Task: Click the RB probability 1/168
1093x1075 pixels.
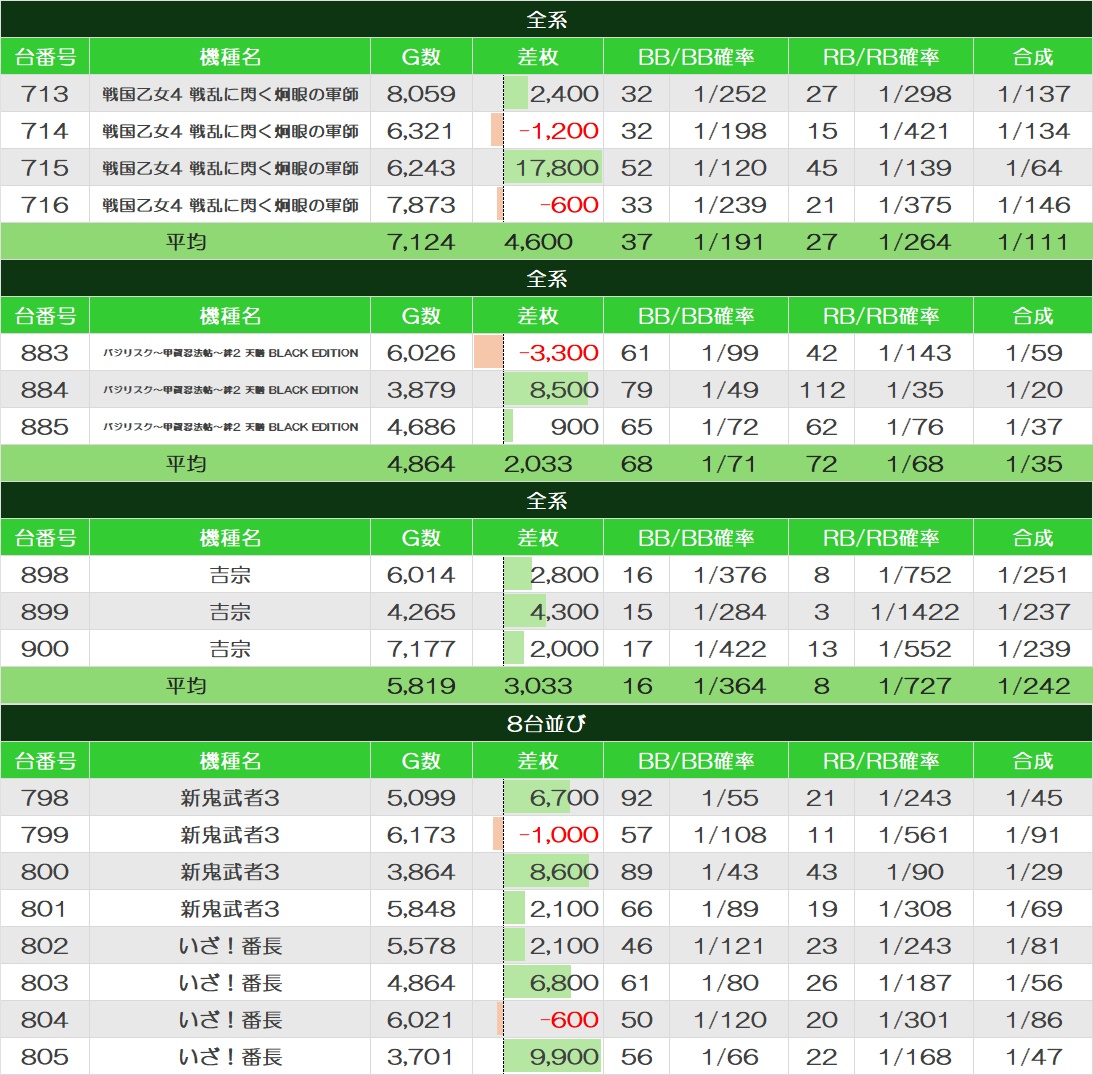Action: (x=915, y=1056)
